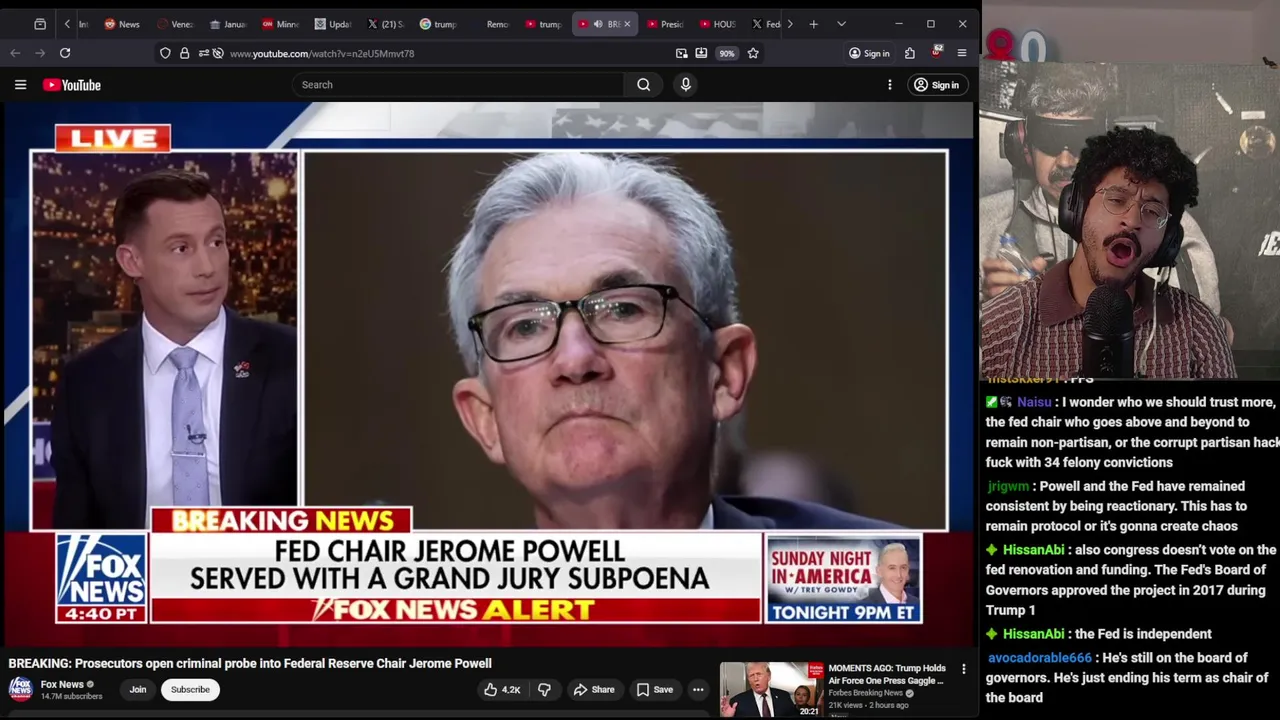
Task: Open the Fox News channel avatar
Action: (x=20, y=689)
